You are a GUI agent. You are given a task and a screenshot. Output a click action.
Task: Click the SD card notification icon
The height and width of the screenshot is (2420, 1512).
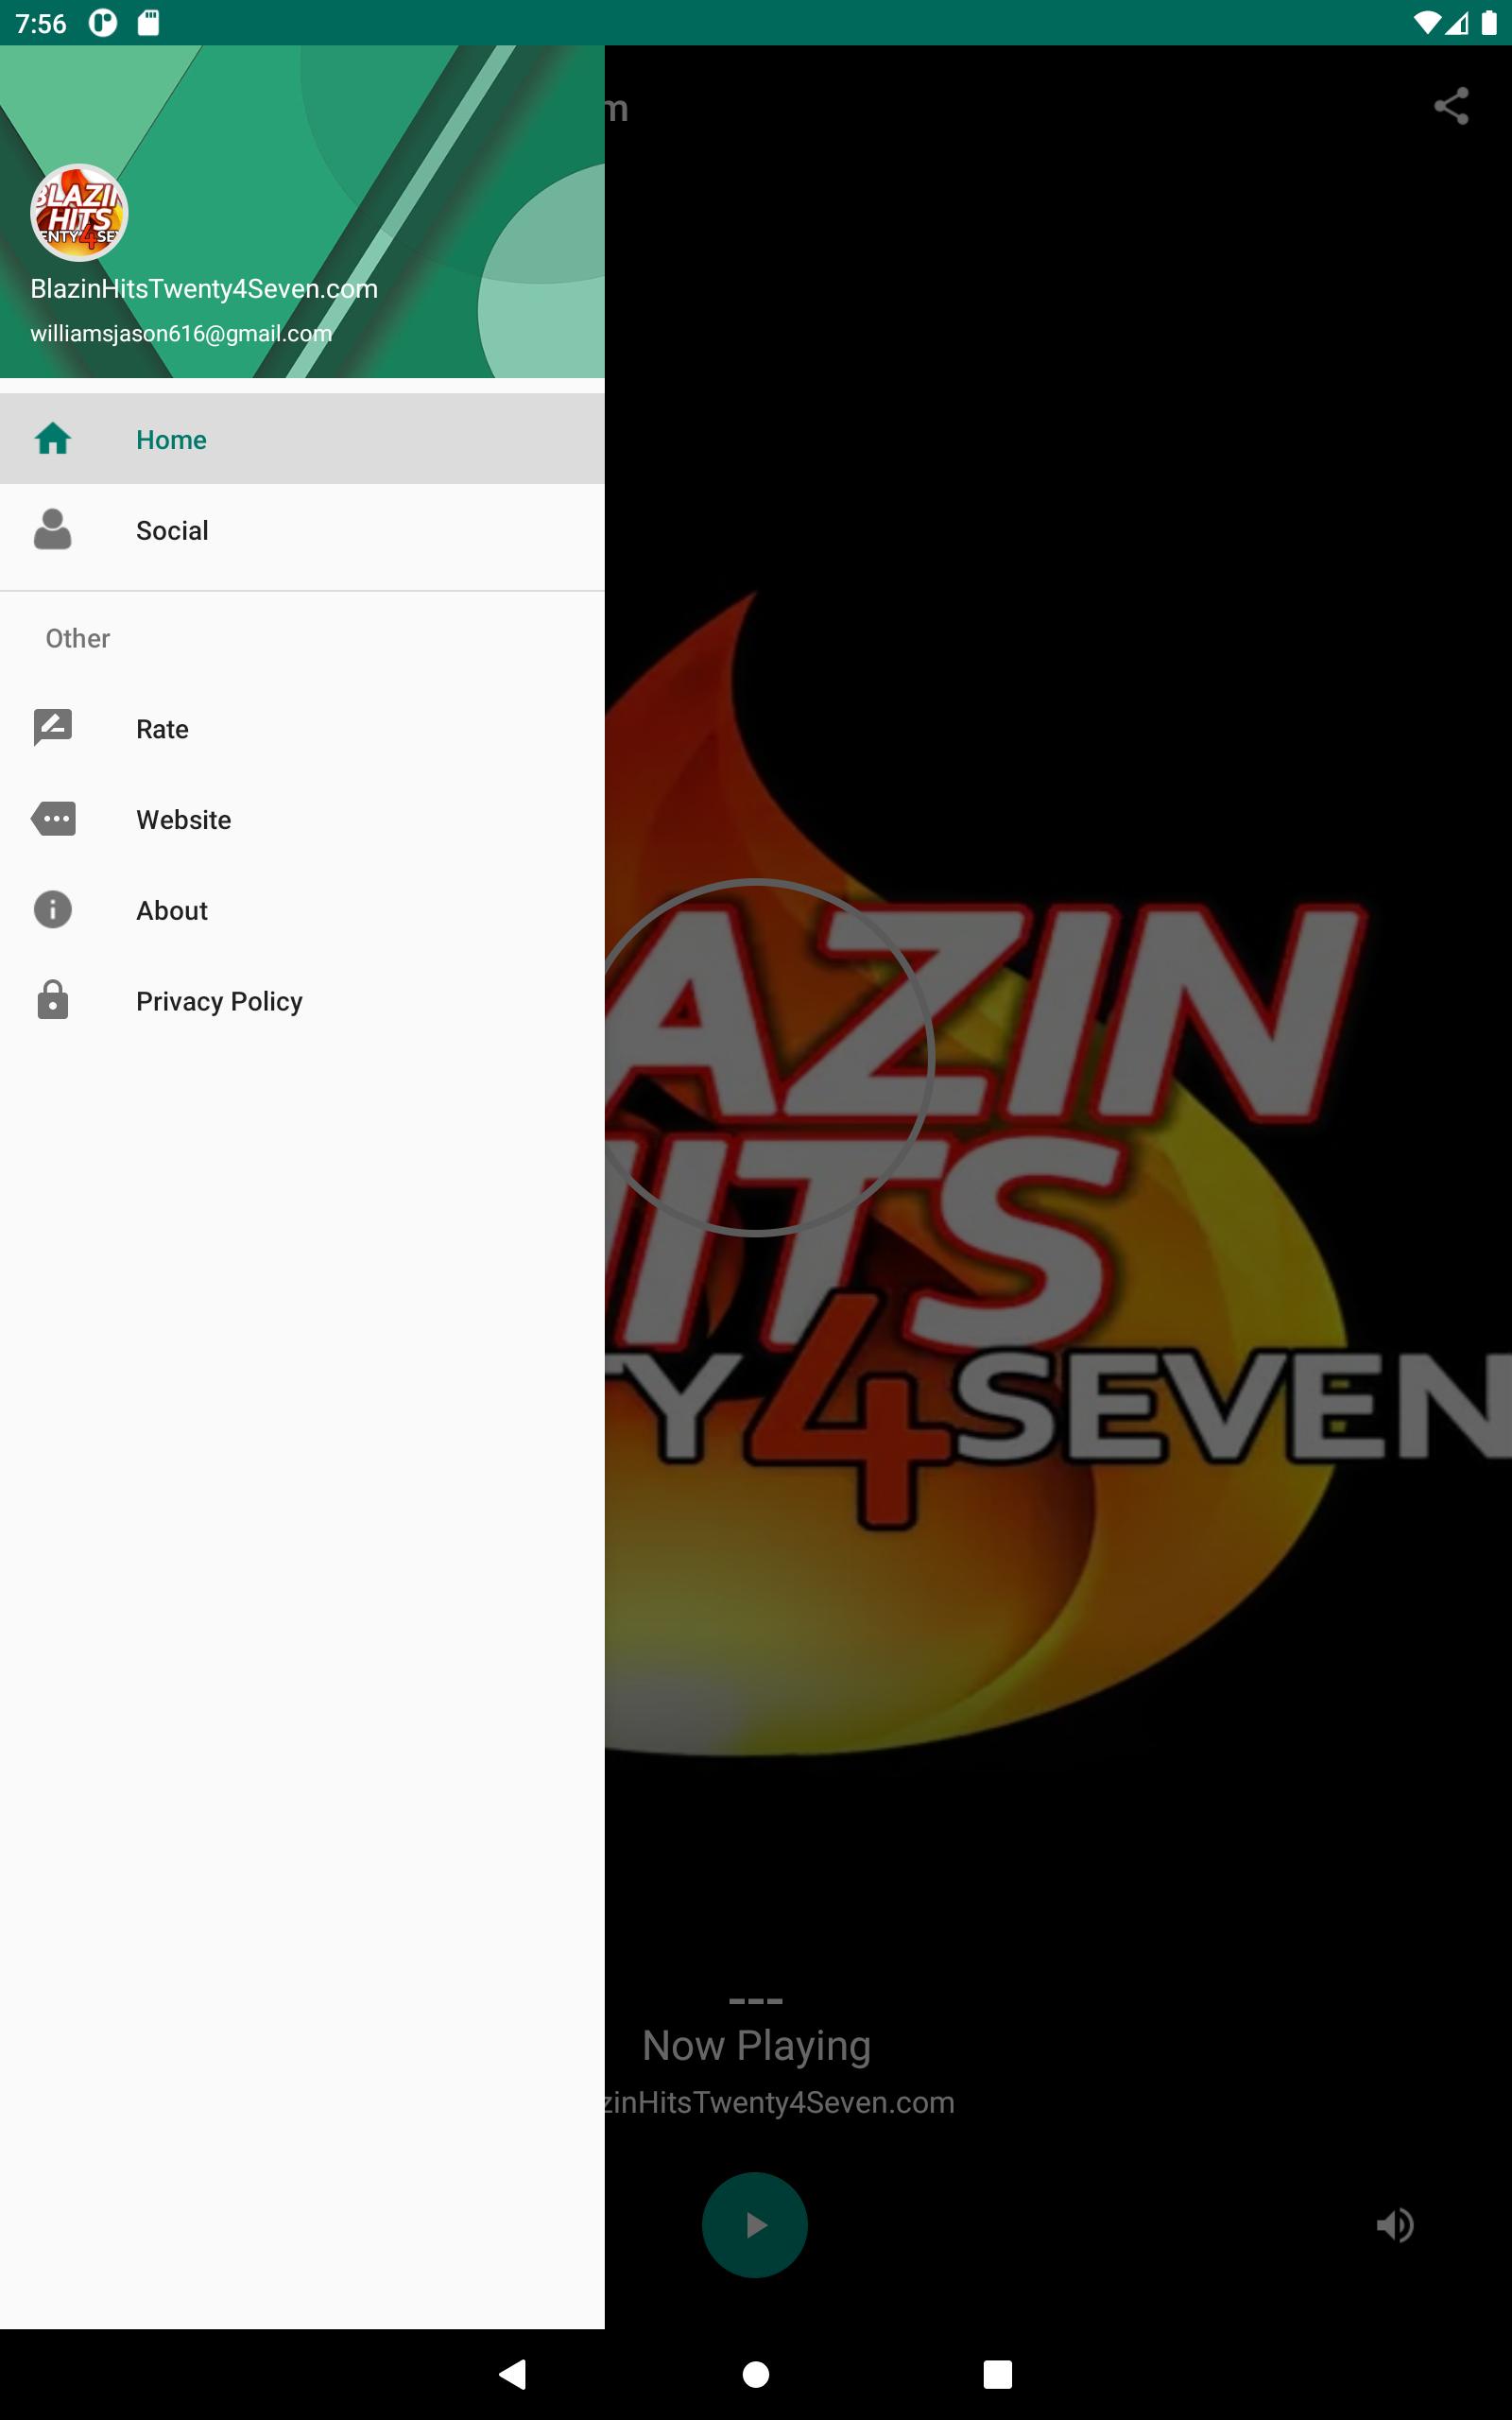pos(148,22)
